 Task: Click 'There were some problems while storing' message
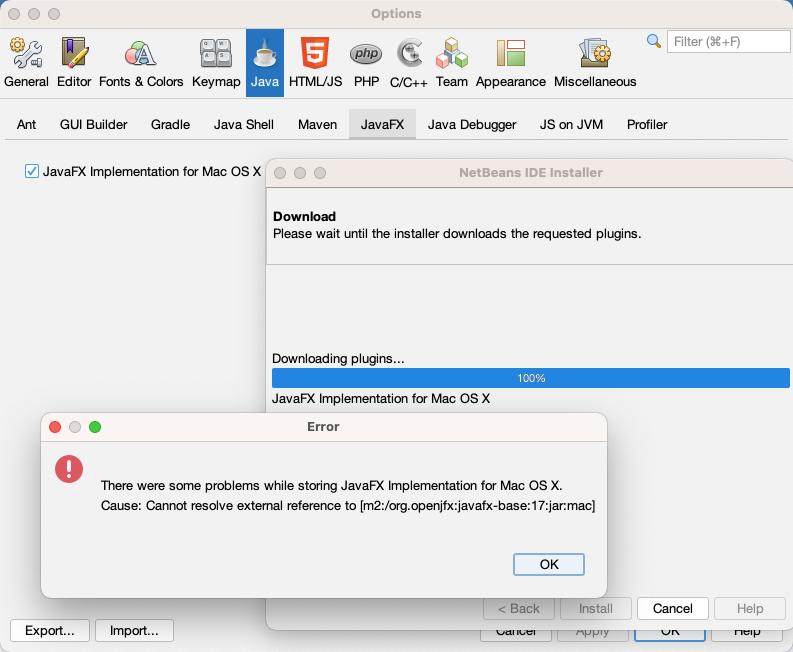pos(332,486)
